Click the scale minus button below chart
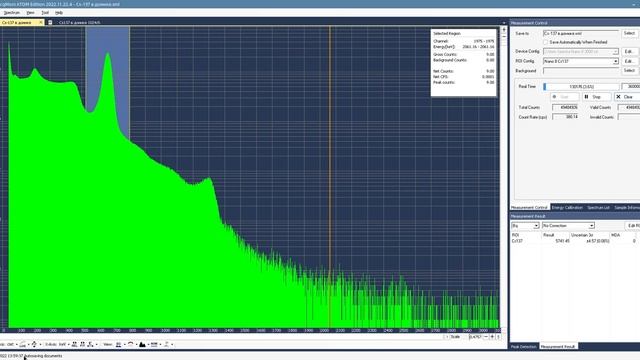 [x=486, y=337]
